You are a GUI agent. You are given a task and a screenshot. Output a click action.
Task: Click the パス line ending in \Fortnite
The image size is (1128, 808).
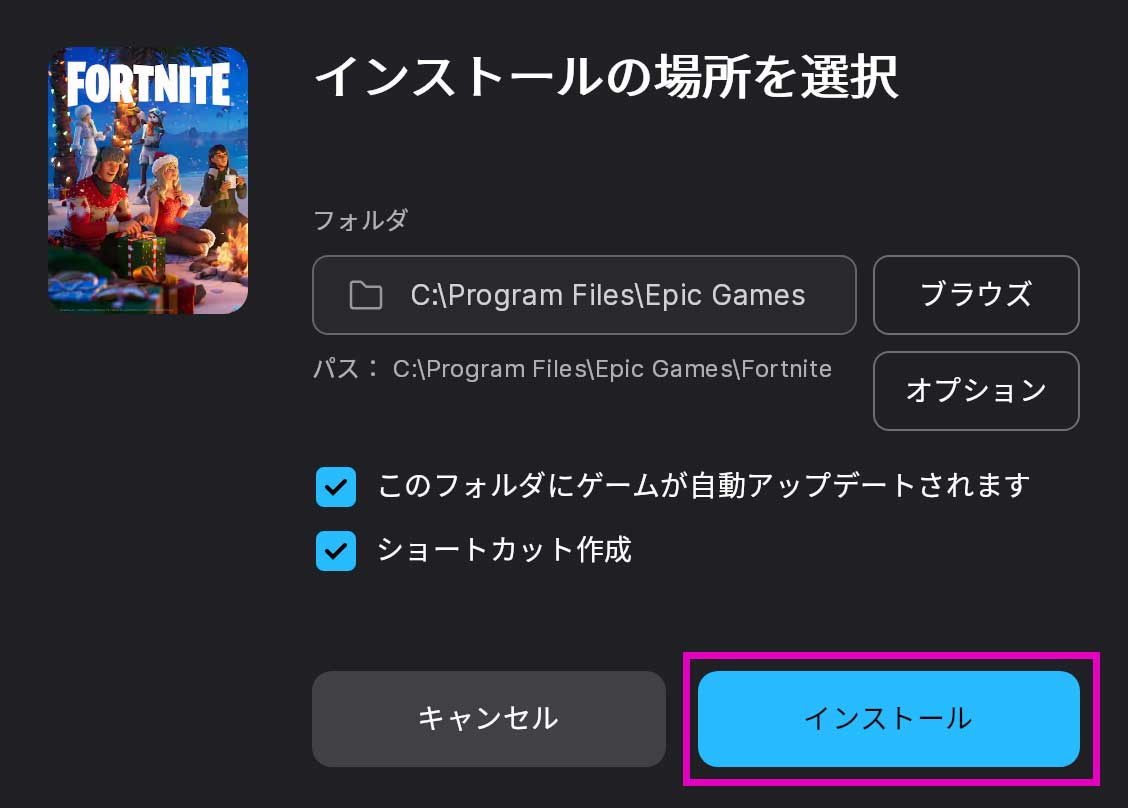coord(573,369)
